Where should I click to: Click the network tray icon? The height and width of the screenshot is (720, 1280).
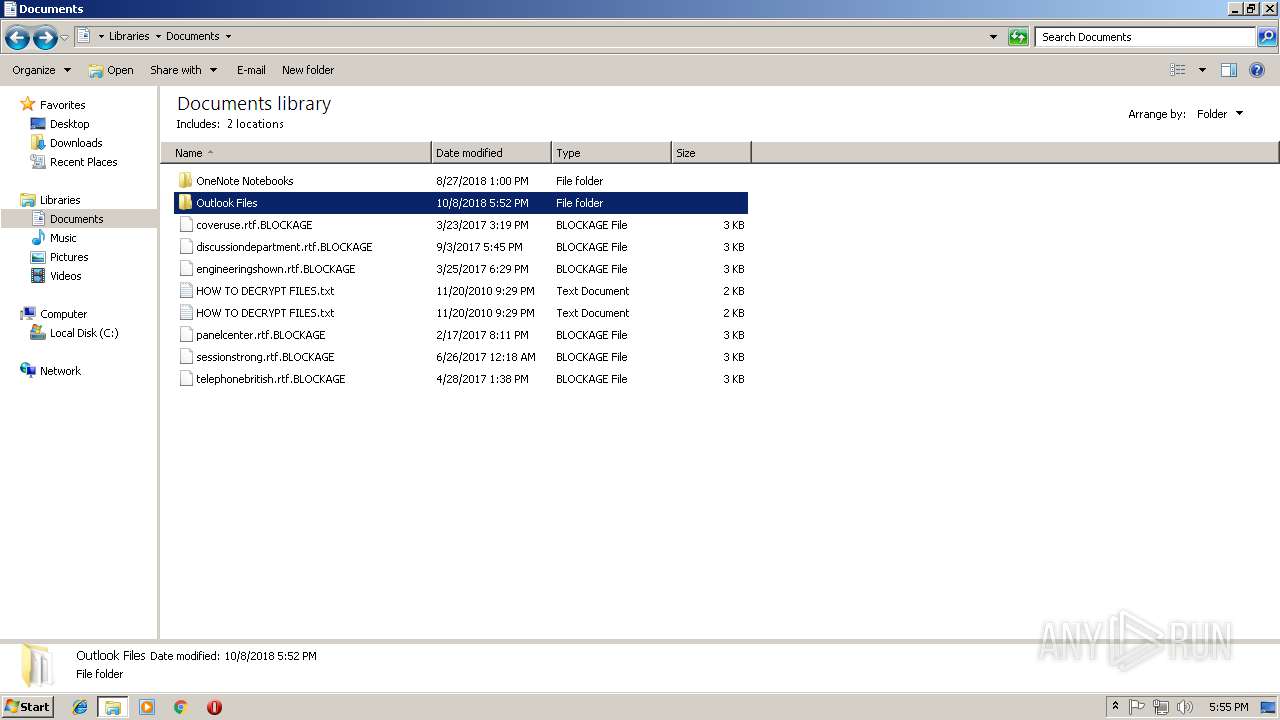tap(1161, 707)
